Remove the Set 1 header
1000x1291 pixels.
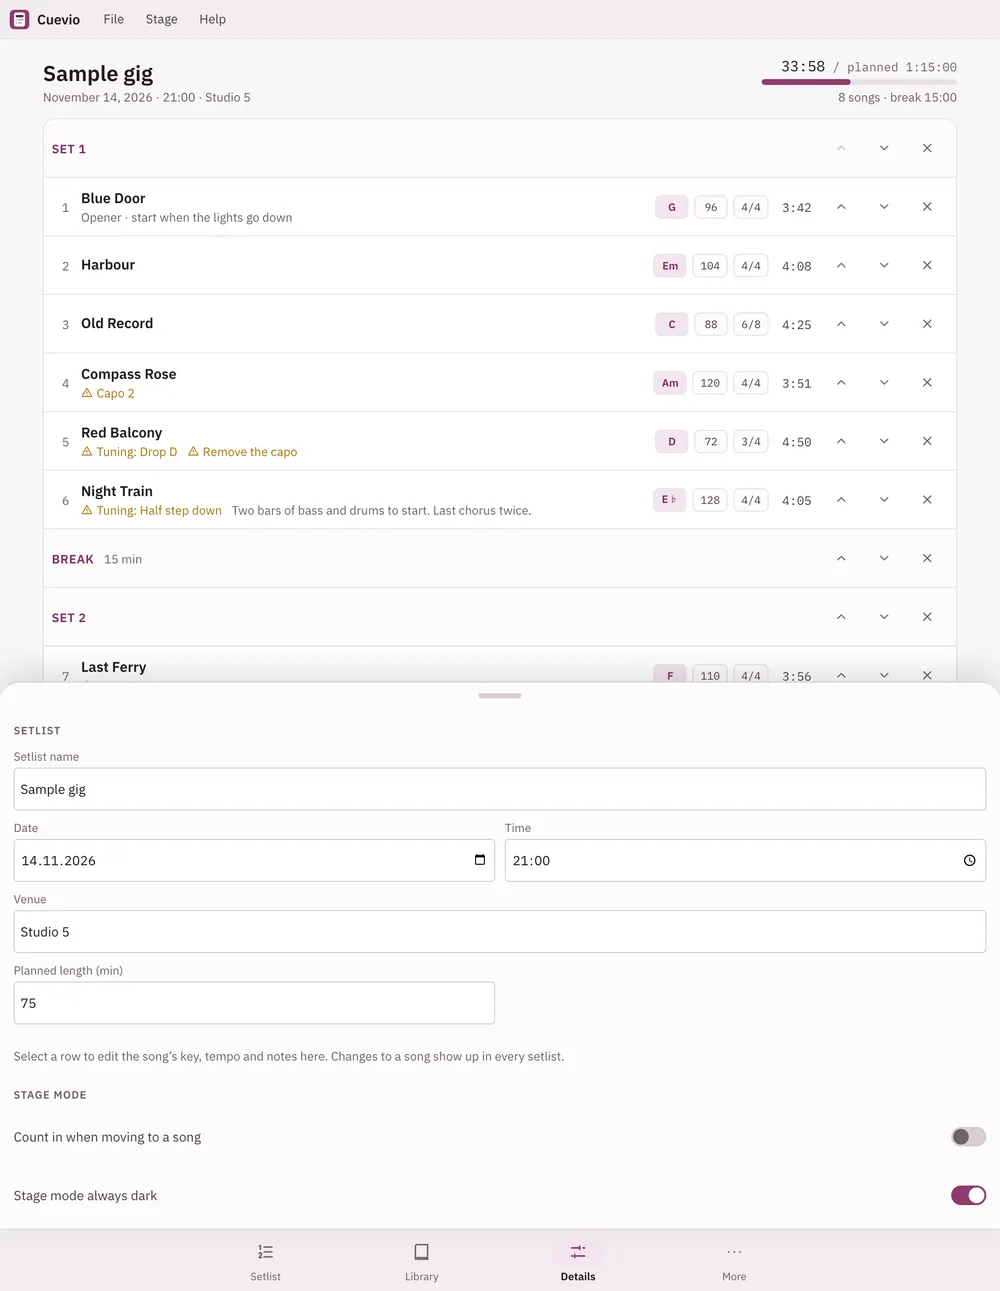pos(927,148)
